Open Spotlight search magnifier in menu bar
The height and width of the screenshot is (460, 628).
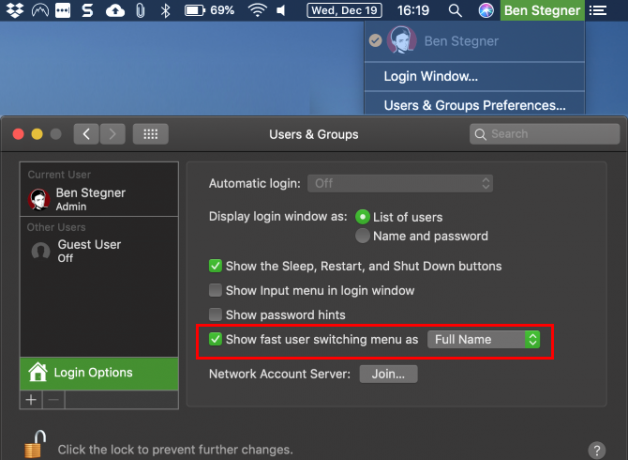(x=455, y=10)
